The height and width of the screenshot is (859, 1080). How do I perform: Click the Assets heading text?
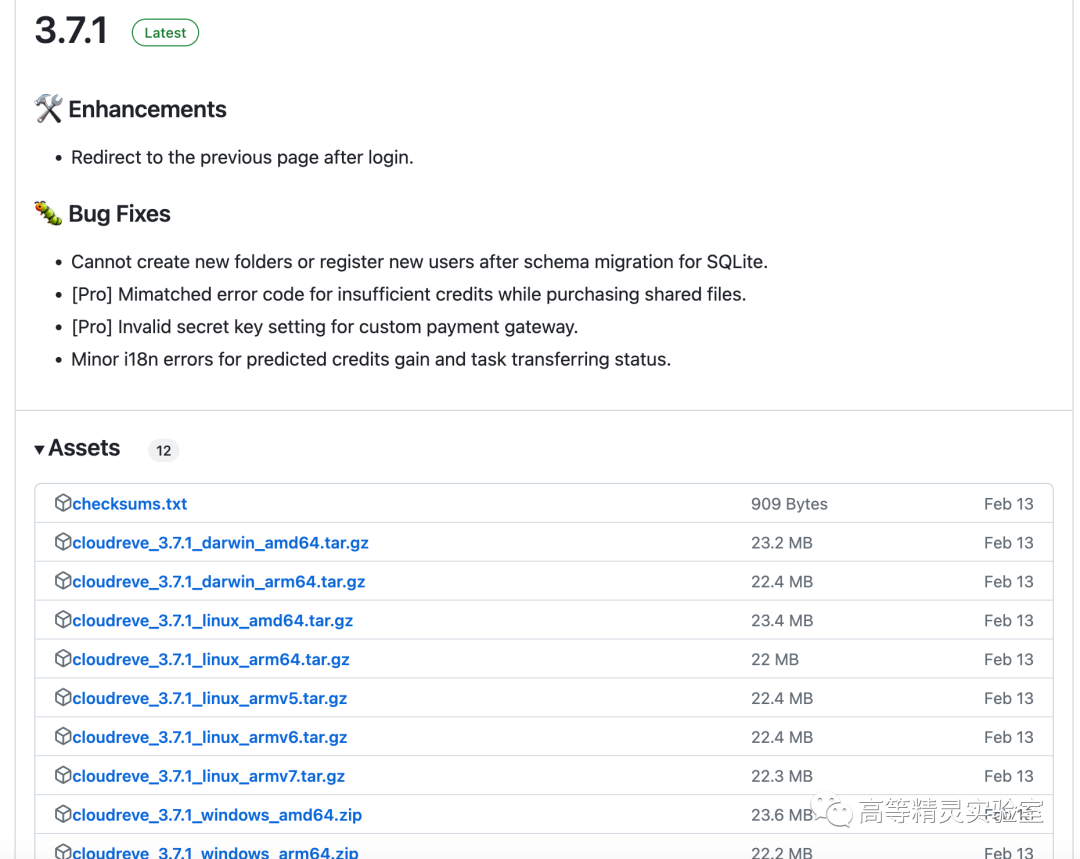tap(84, 448)
